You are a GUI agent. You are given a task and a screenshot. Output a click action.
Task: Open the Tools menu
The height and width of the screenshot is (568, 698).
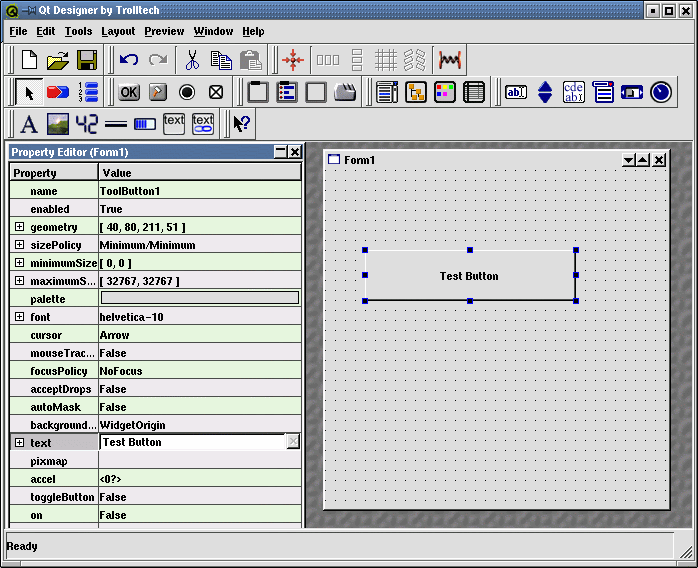[78, 32]
